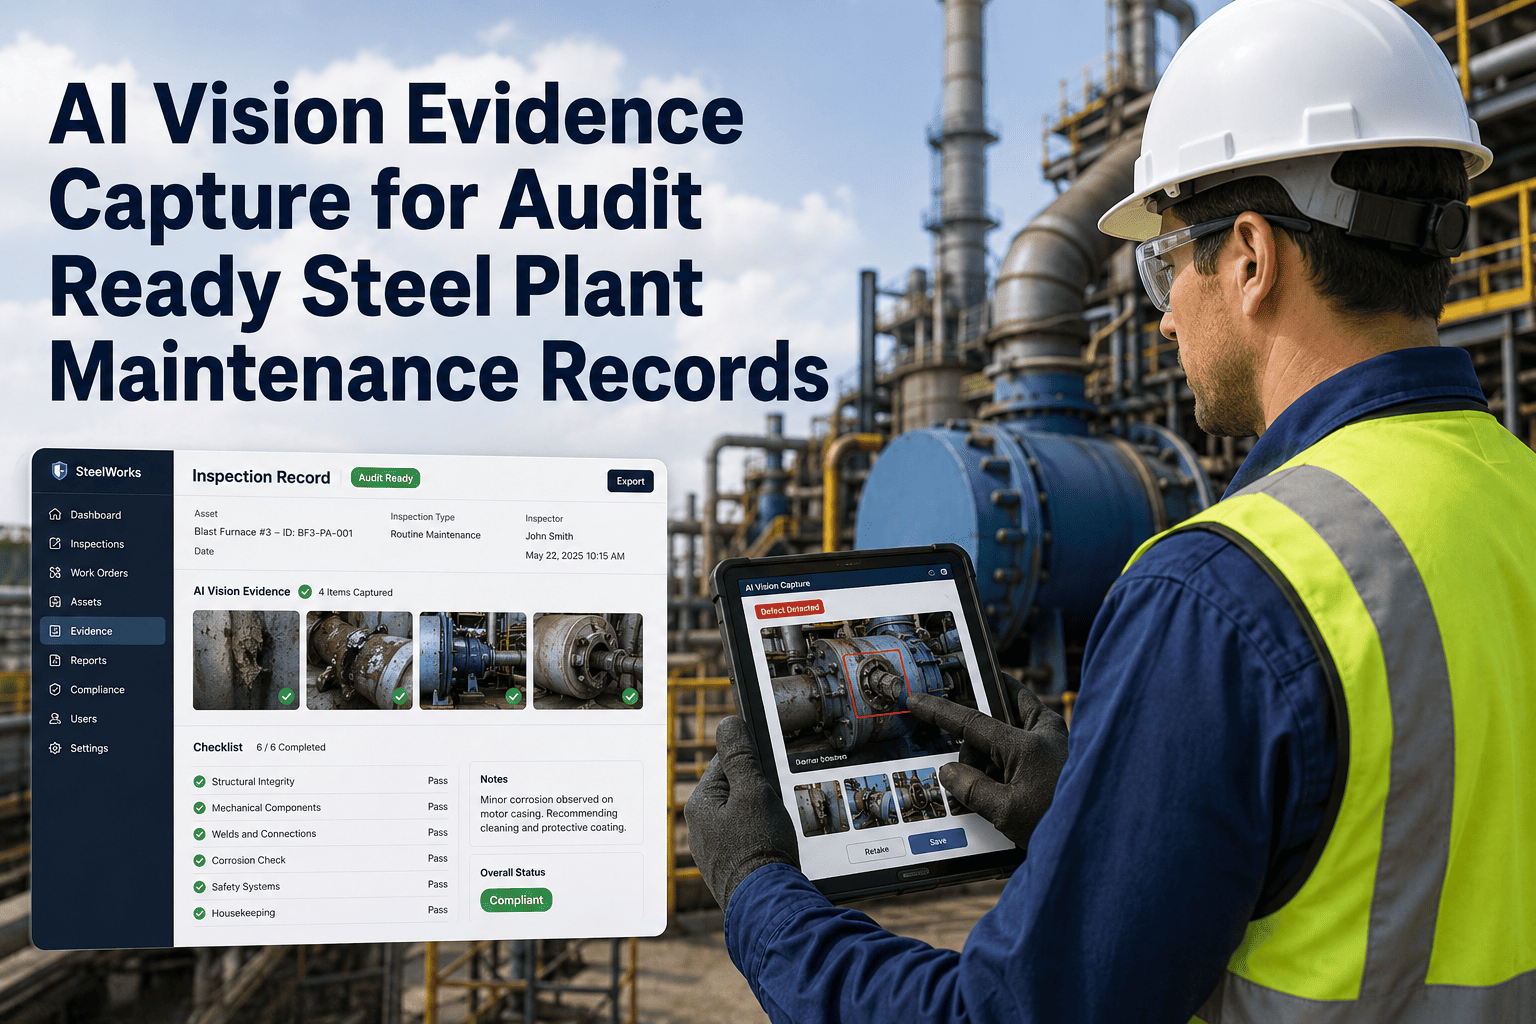Click the 'Overall Status' label

point(513,872)
